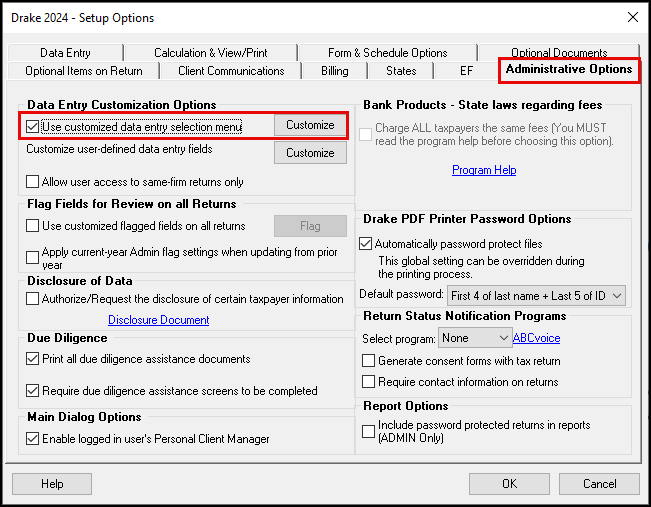The image size is (651, 507).
Task: Follow the ABCvoice link
Action: click(536, 338)
